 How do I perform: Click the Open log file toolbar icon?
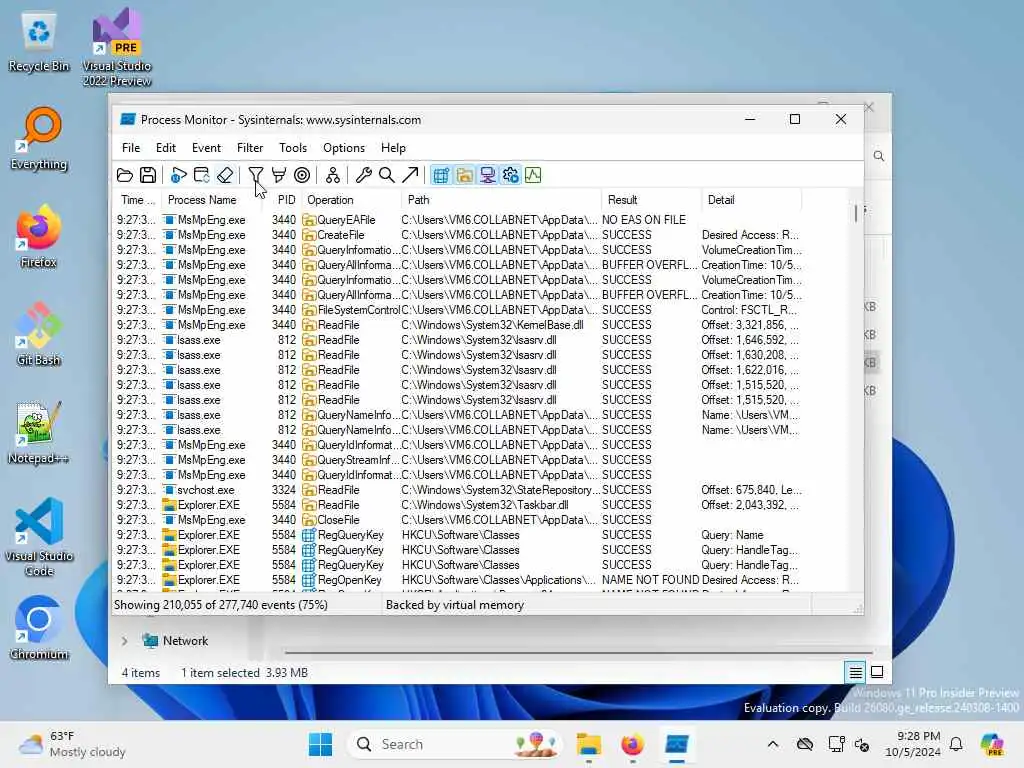tap(125, 175)
